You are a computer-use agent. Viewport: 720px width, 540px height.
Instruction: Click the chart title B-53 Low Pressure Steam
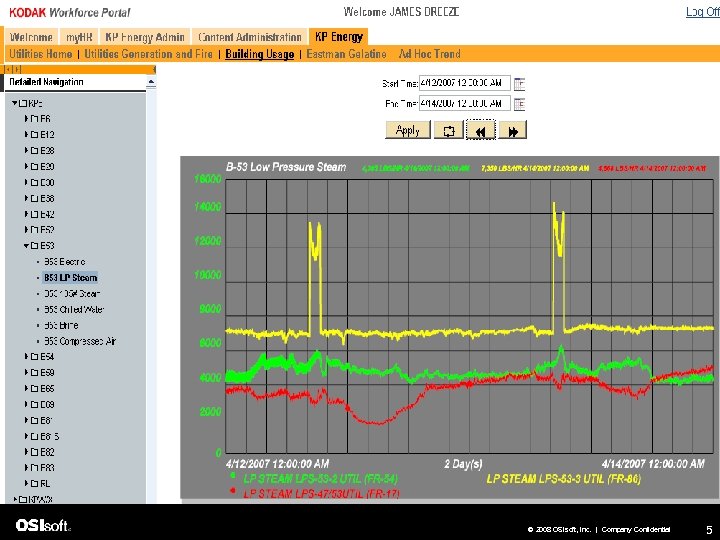pyautogui.click(x=286, y=167)
